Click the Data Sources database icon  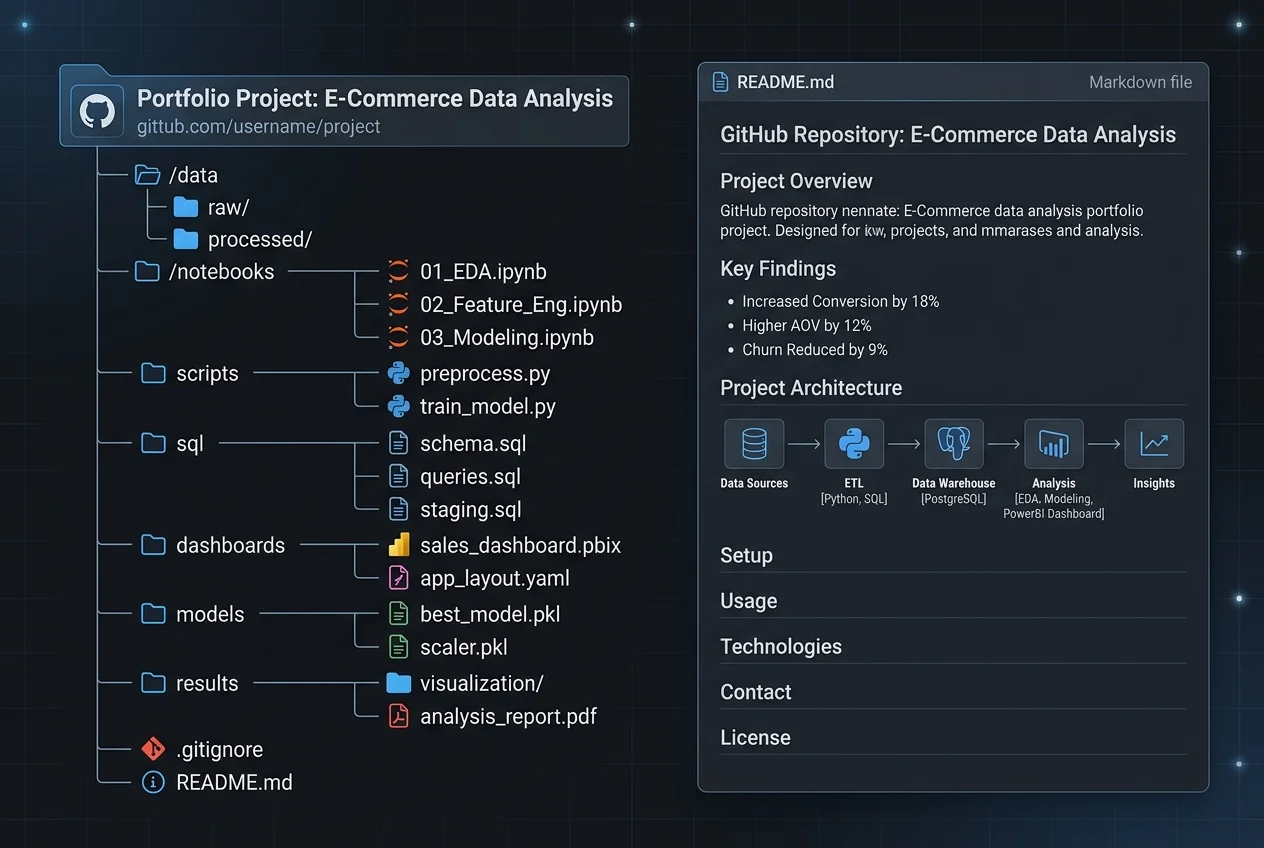[754, 444]
